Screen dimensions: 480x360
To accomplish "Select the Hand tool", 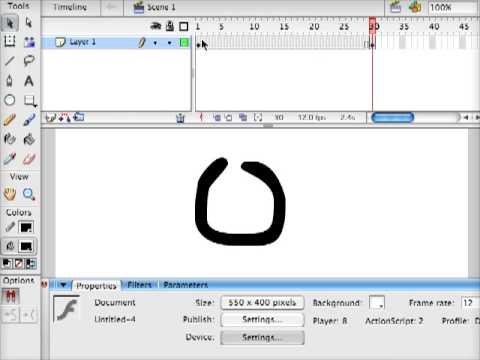I will [x=10, y=194].
